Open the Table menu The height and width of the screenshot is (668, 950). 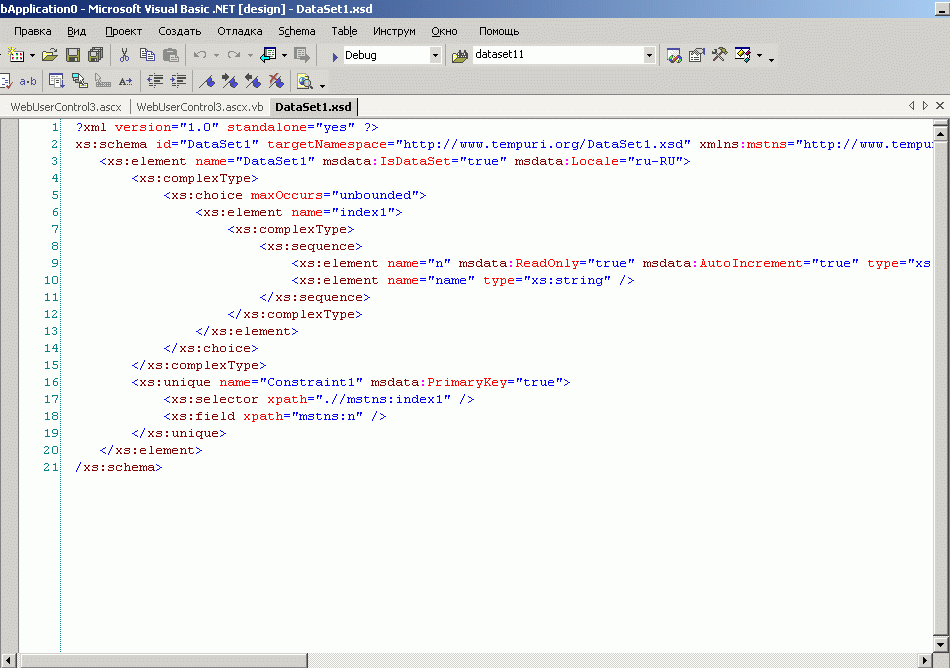[344, 31]
